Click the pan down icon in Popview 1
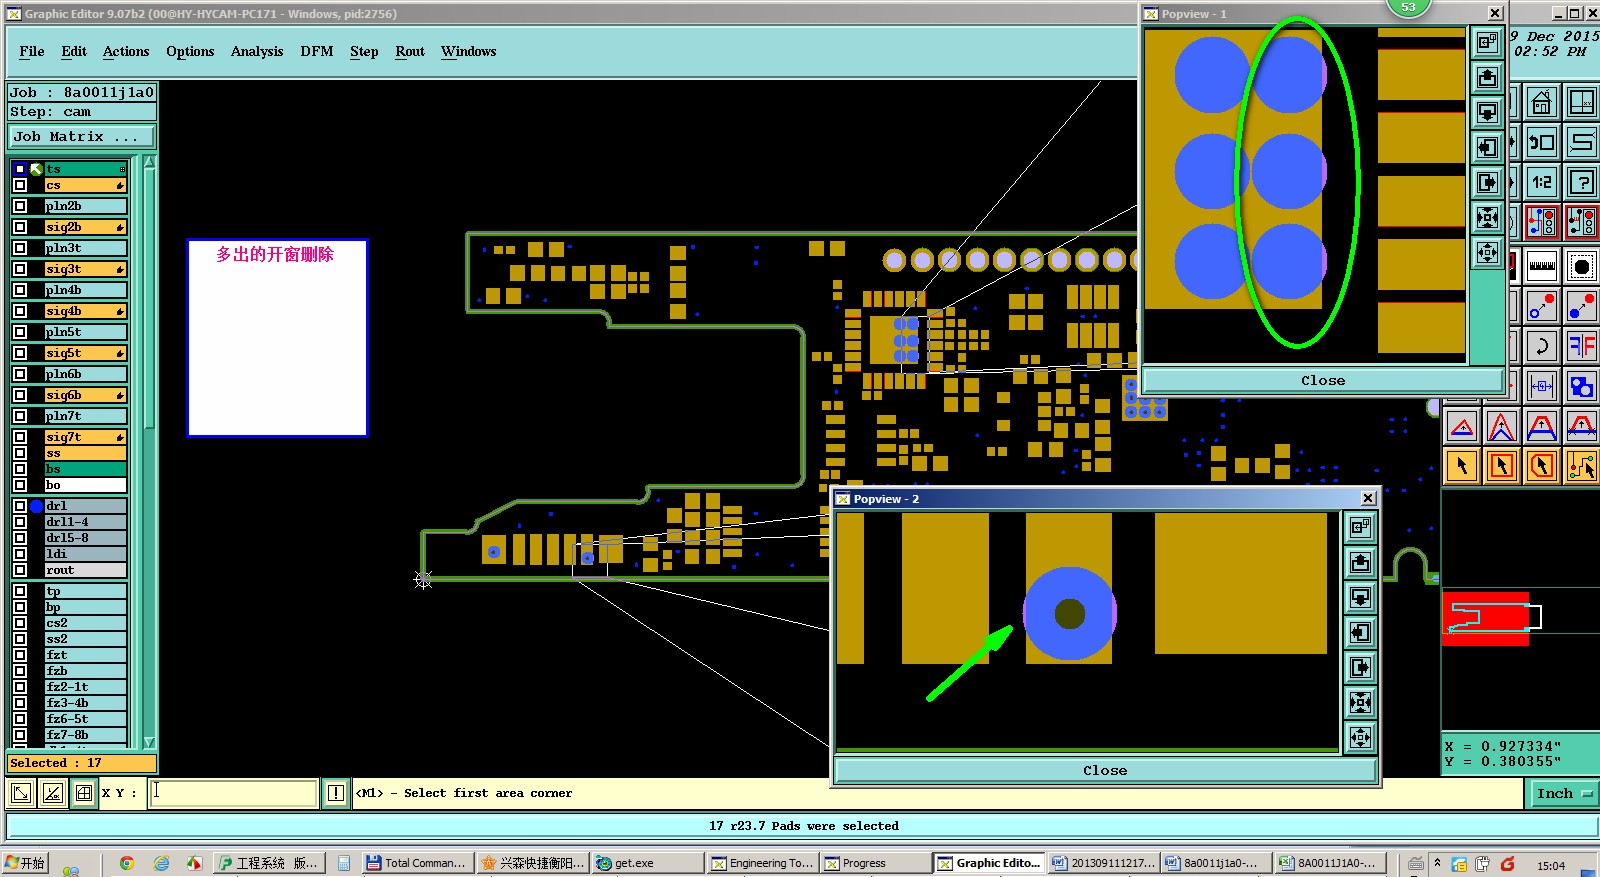Screen dimensions: 1600x877 (x=1487, y=112)
